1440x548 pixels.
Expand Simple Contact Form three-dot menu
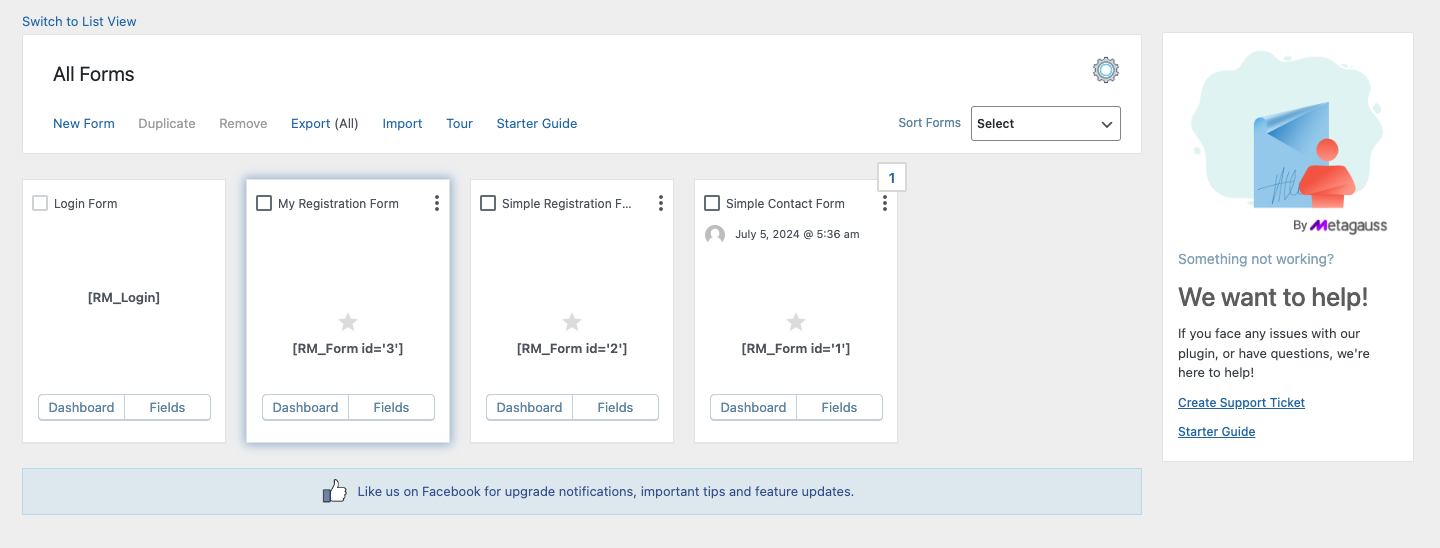pyautogui.click(x=885, y=203)
